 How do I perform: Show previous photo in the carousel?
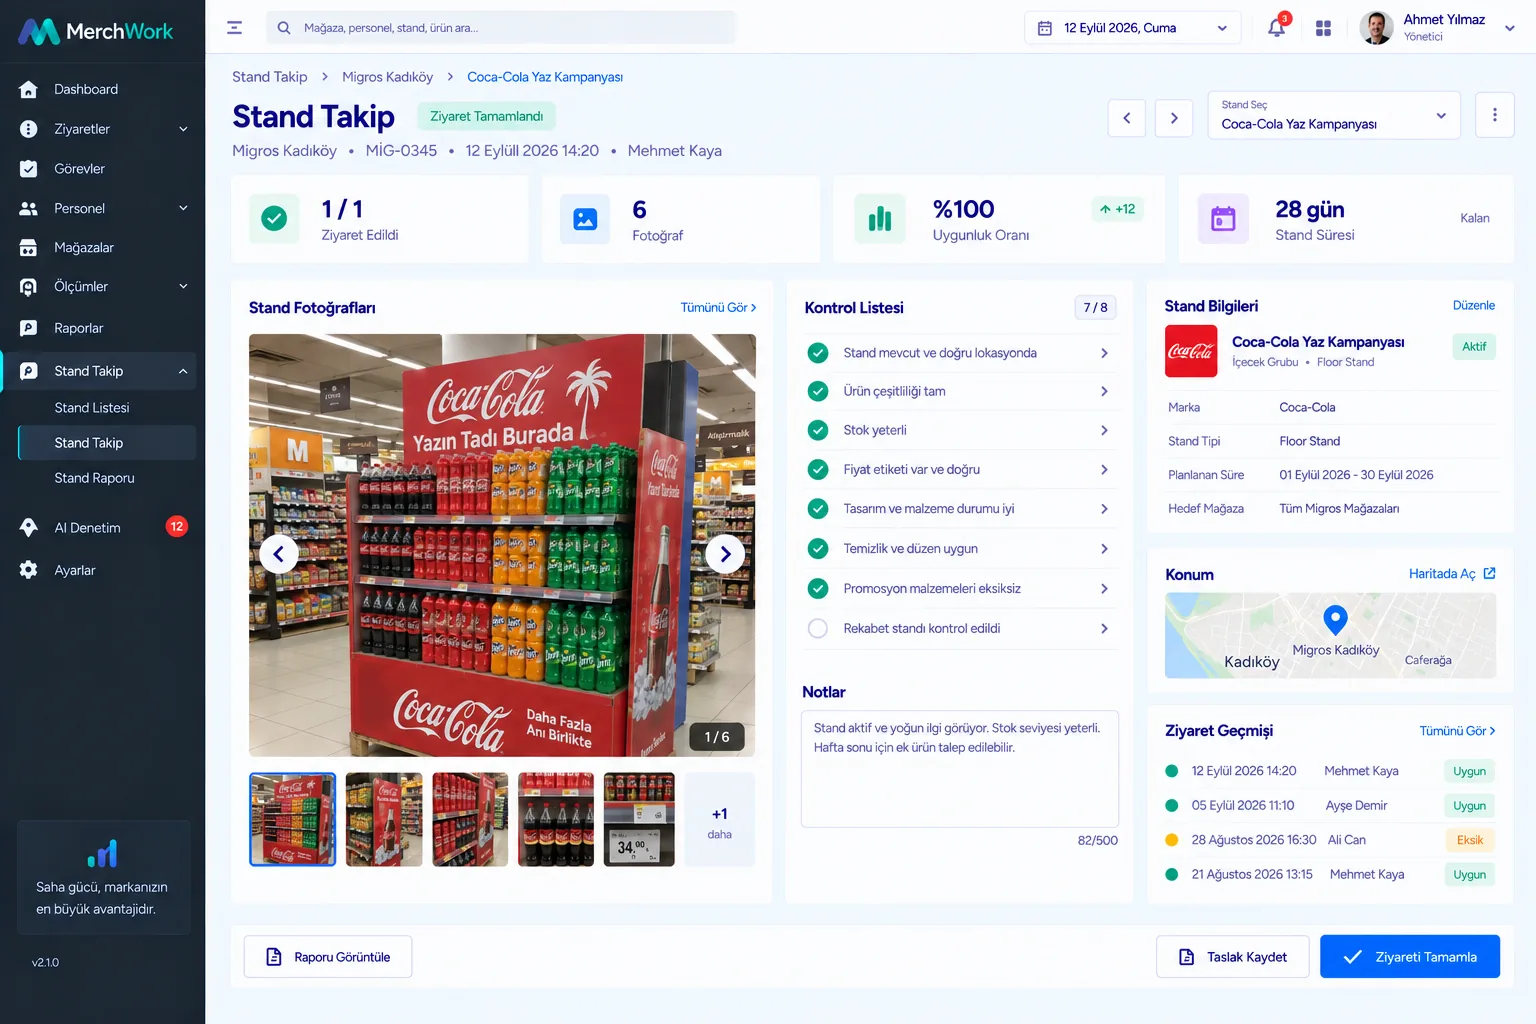pos(279,554)
